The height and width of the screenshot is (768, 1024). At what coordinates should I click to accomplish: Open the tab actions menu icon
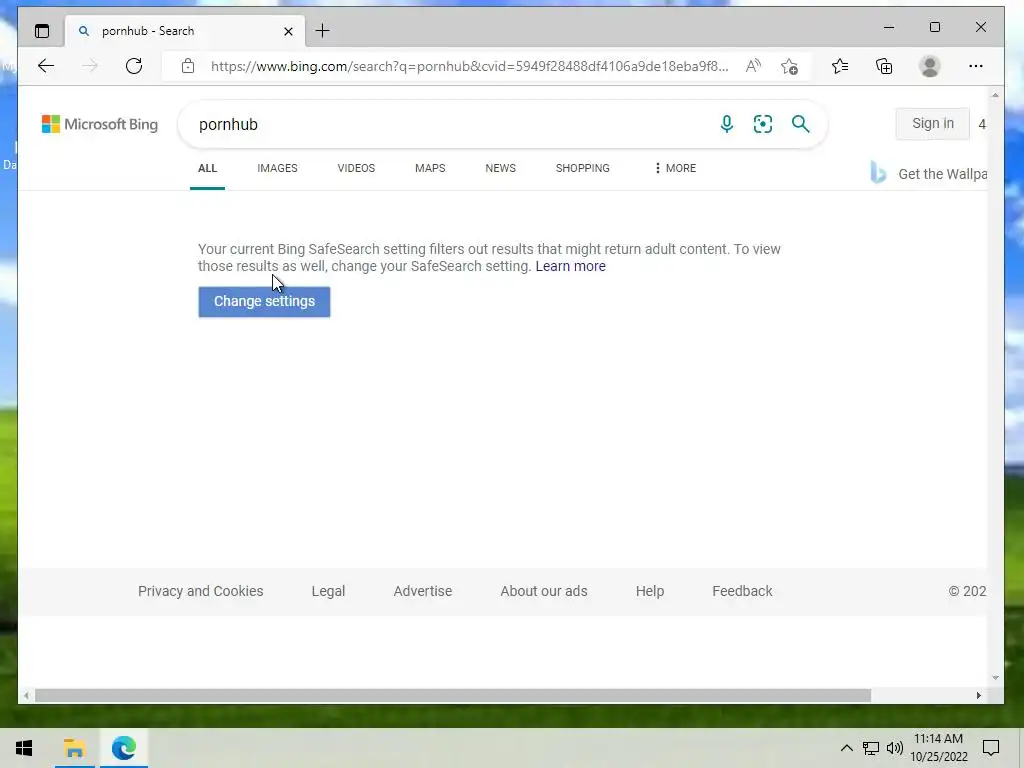pos(42,31)
